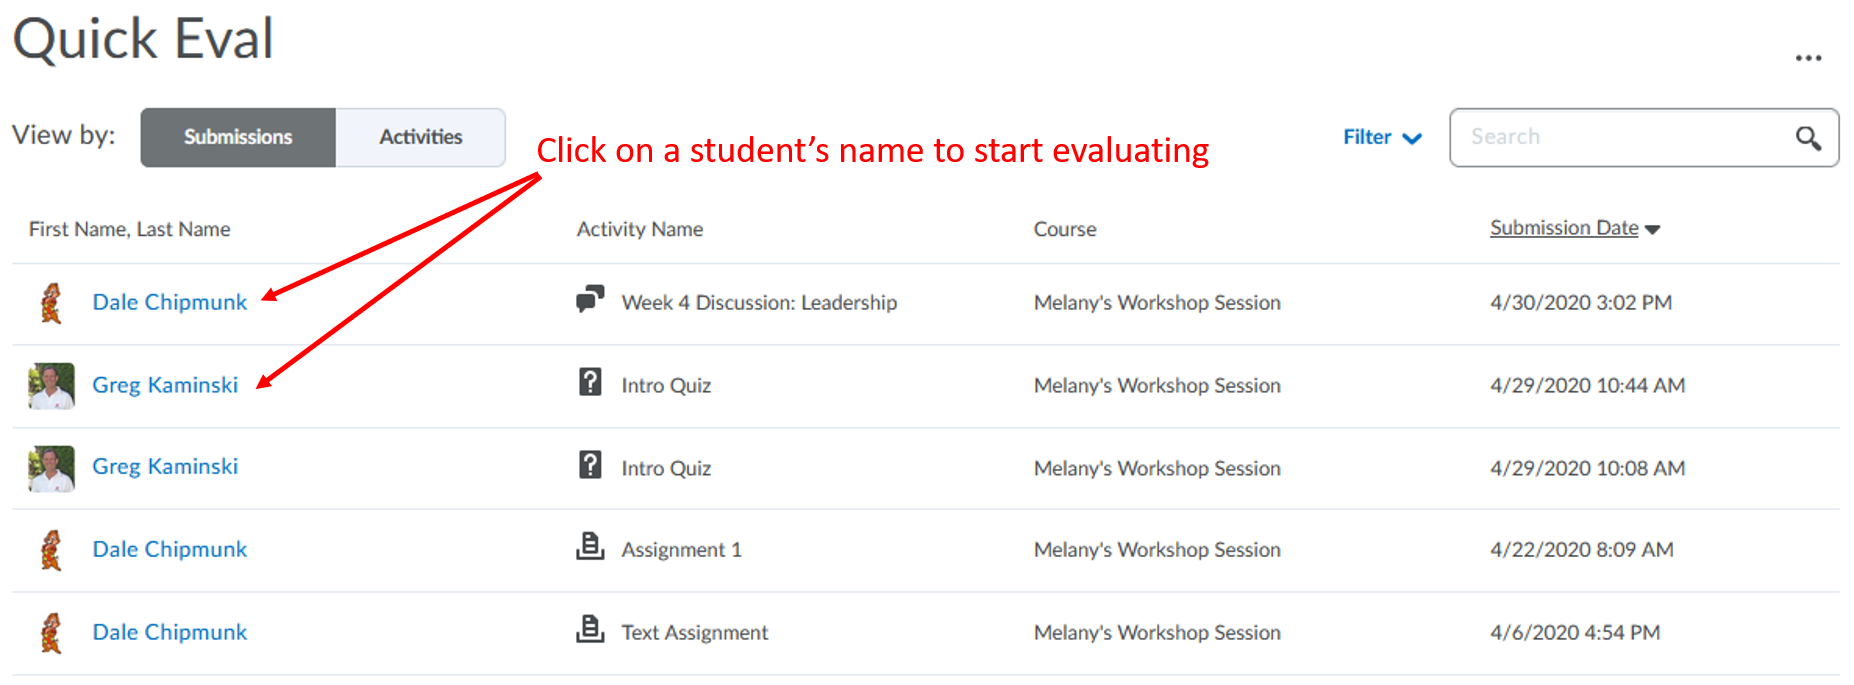Open Dale Chipmunk's Week 4 Discussion submission
This screenshot has width=1854, height=685.
tap(169, 301)
